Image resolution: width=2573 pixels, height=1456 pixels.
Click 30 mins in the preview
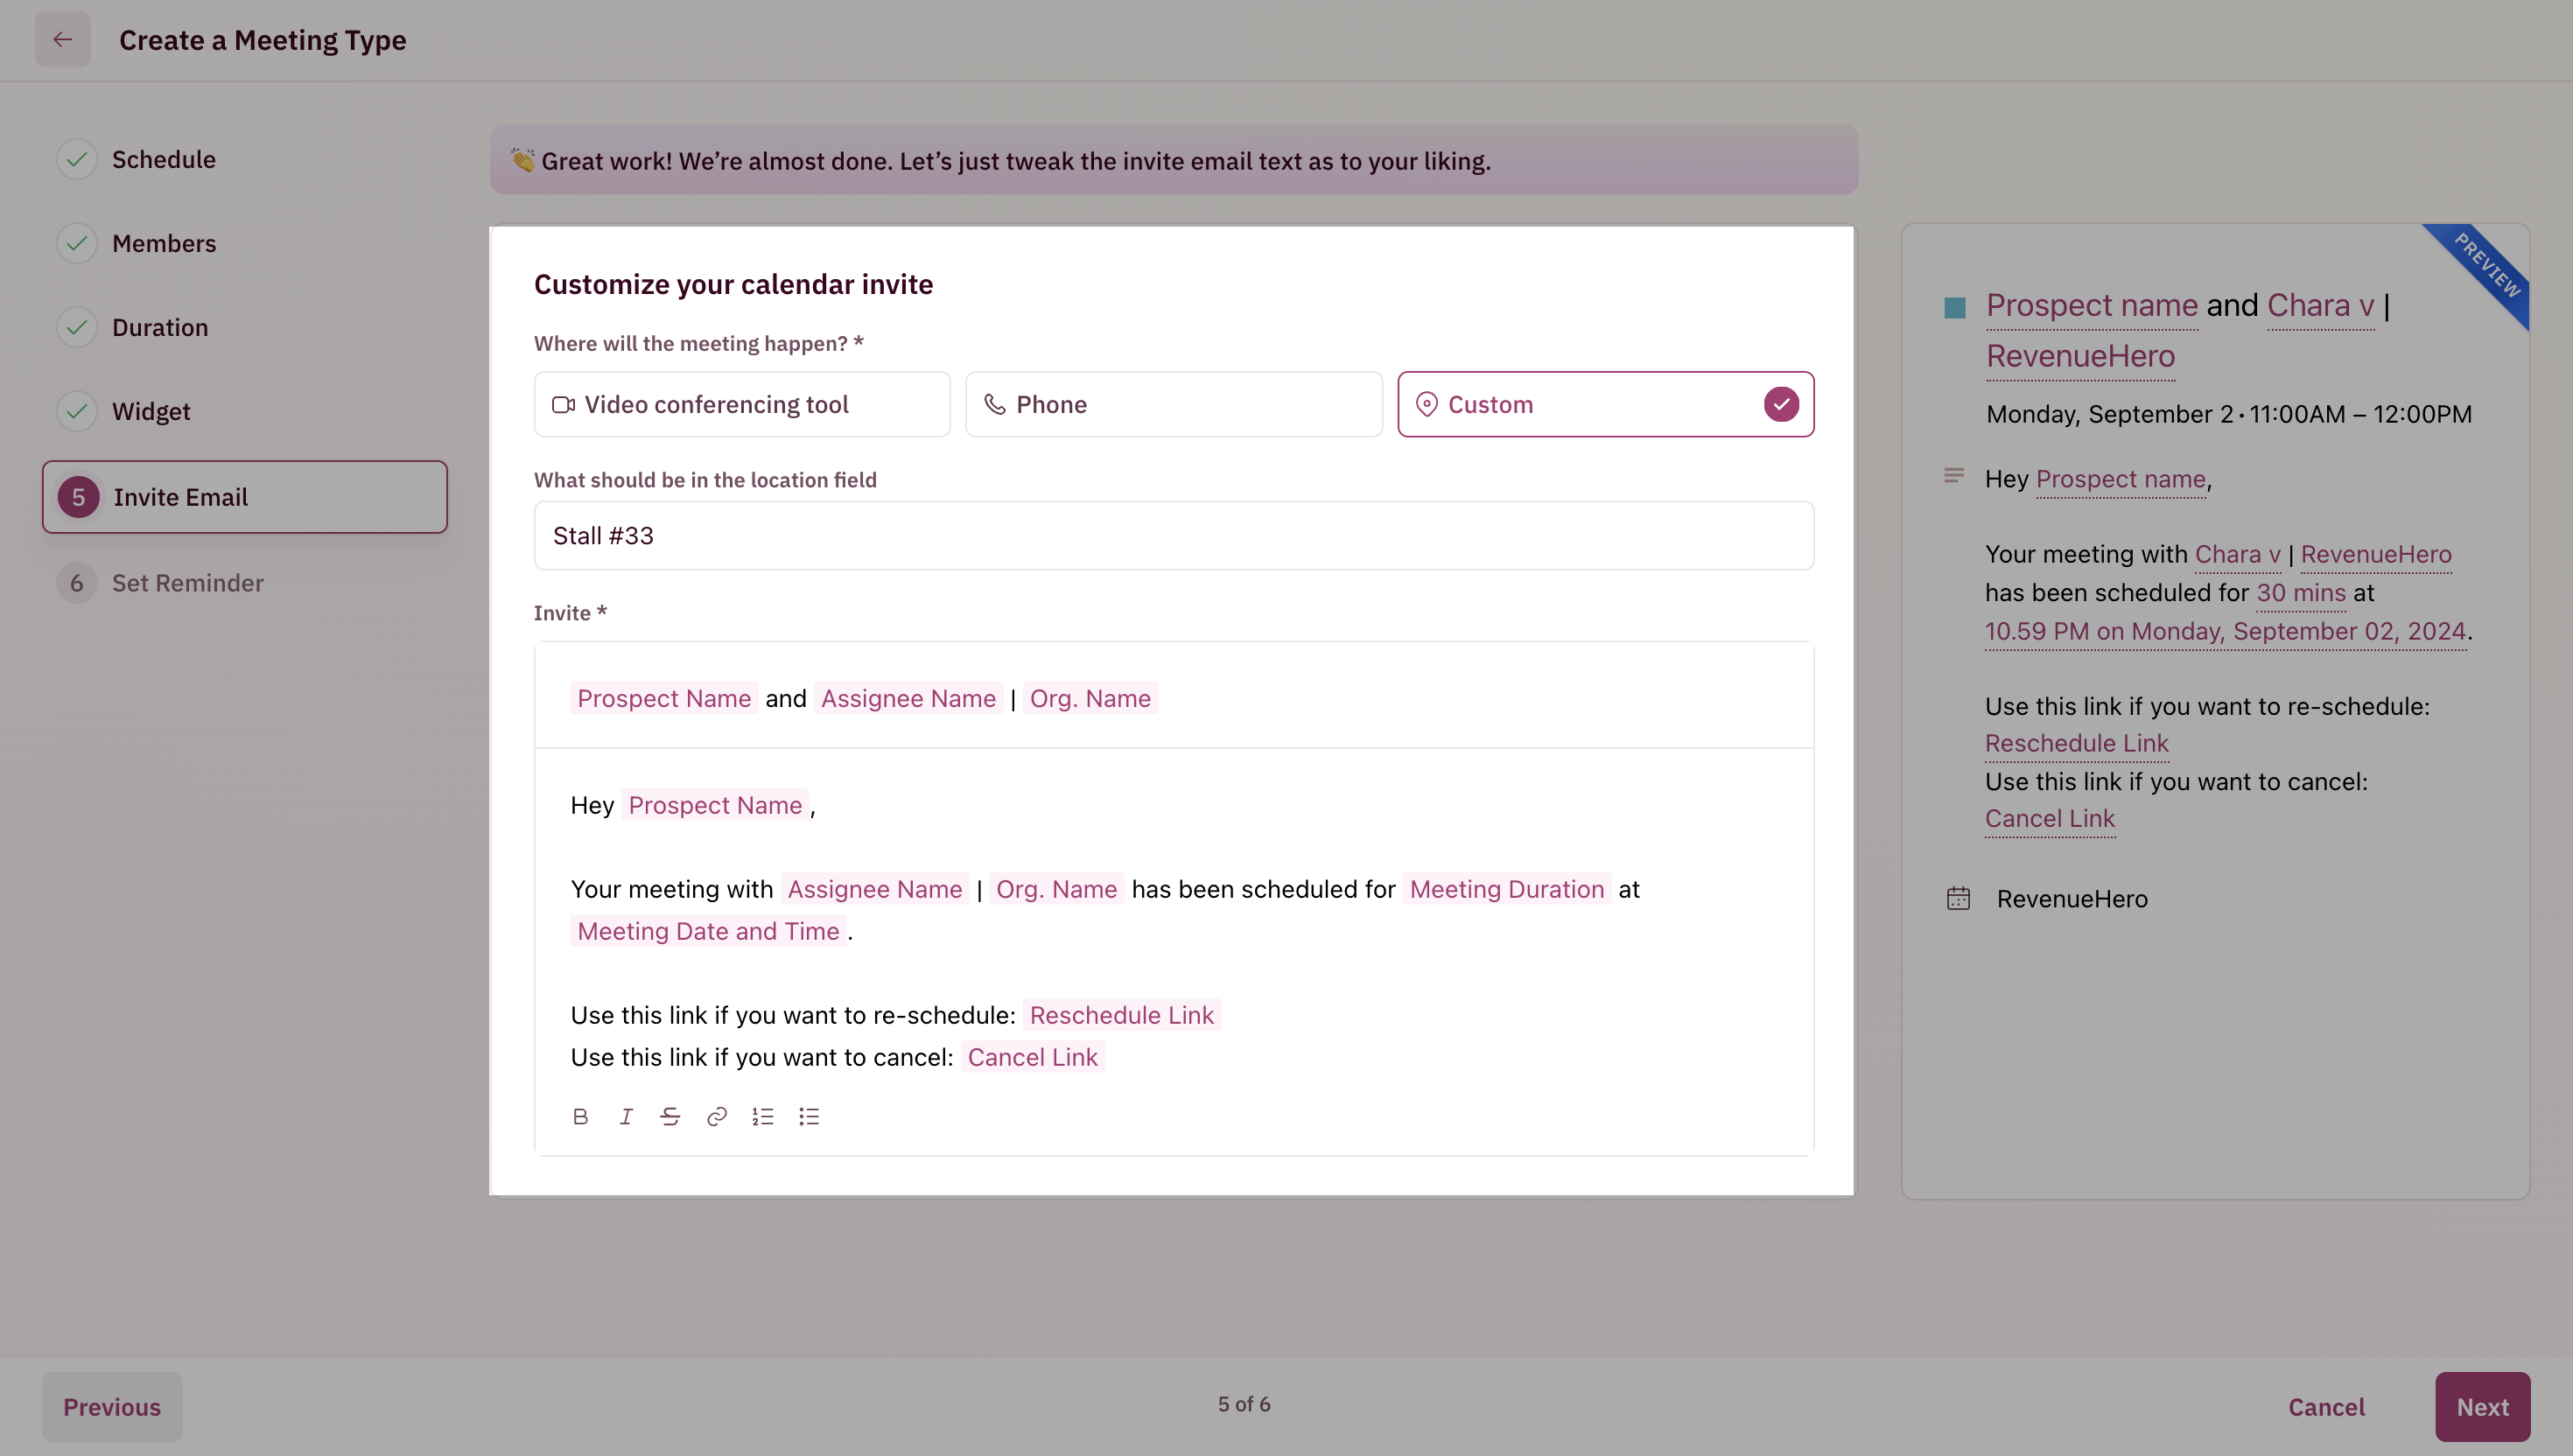coord(2301,593)
